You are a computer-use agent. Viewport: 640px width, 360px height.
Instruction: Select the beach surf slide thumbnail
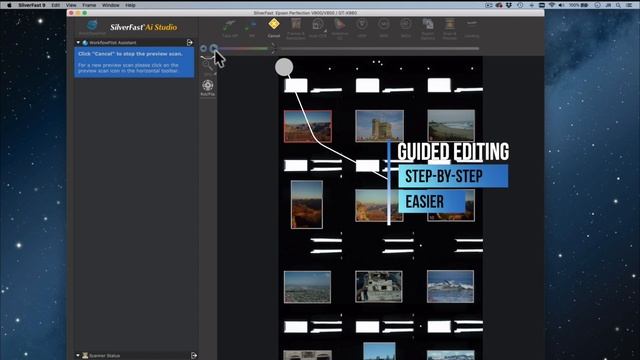coord(451,125)
